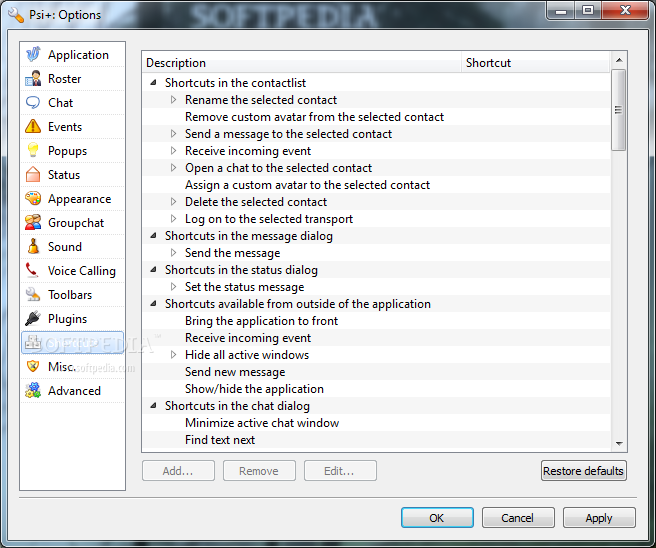This screenshot has width=656, height=548.
Task: Click the Groupchat people icon
Action: pyautogui.click(x=33, y=223)
